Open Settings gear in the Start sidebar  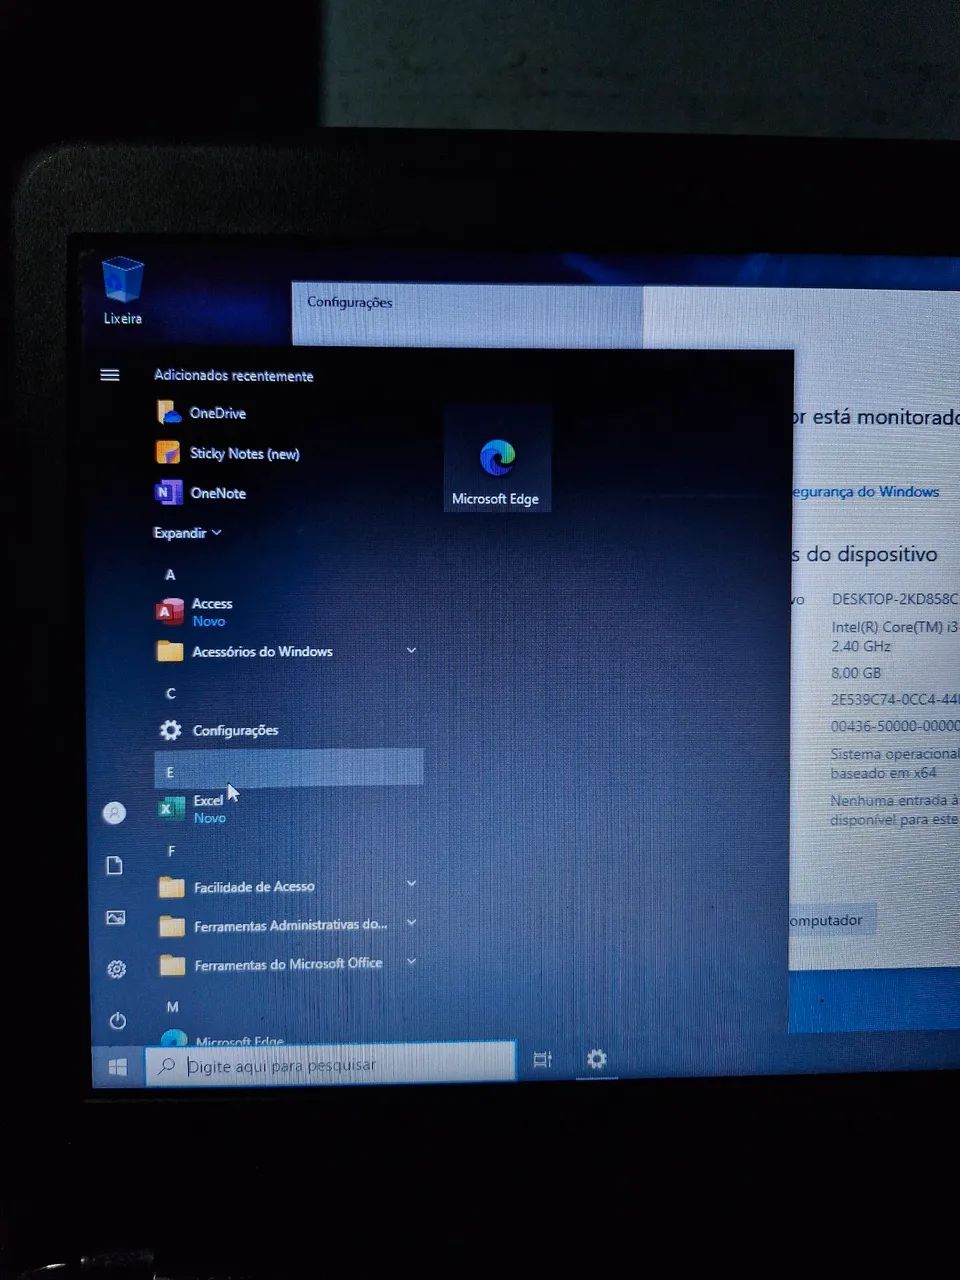click(x=117, y=969)
